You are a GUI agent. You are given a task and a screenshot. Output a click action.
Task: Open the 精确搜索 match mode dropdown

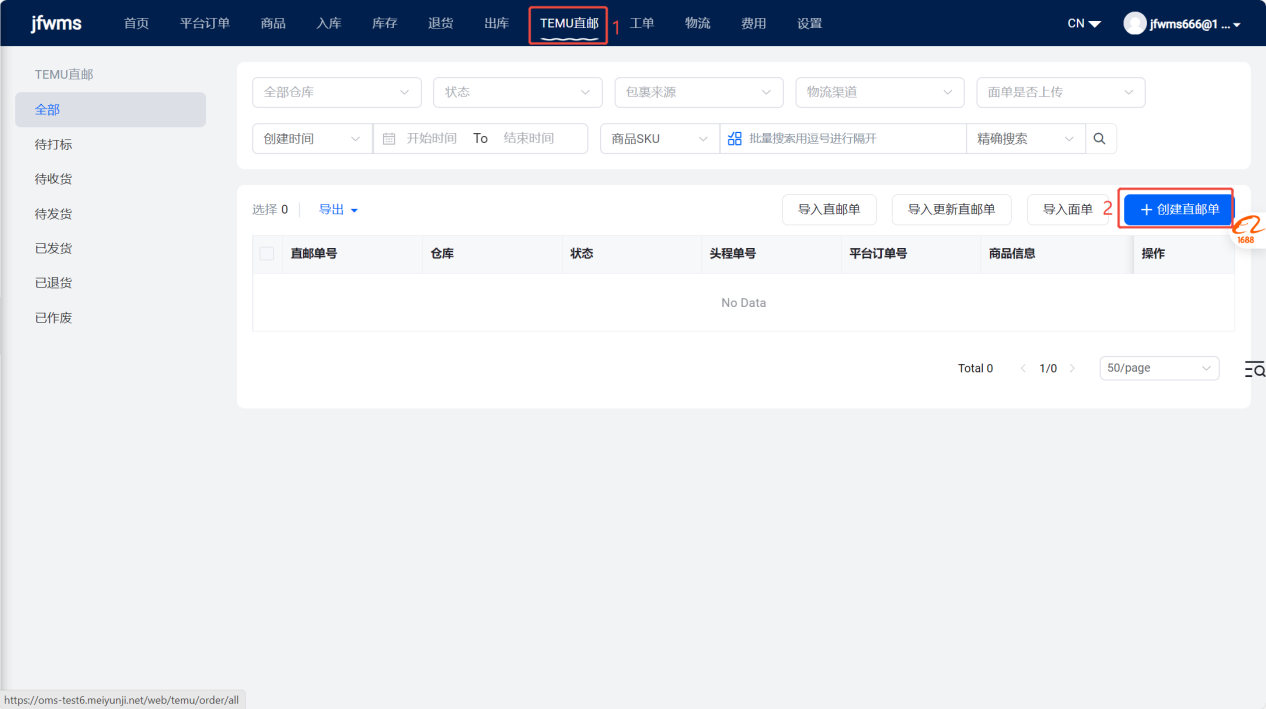1026,138
